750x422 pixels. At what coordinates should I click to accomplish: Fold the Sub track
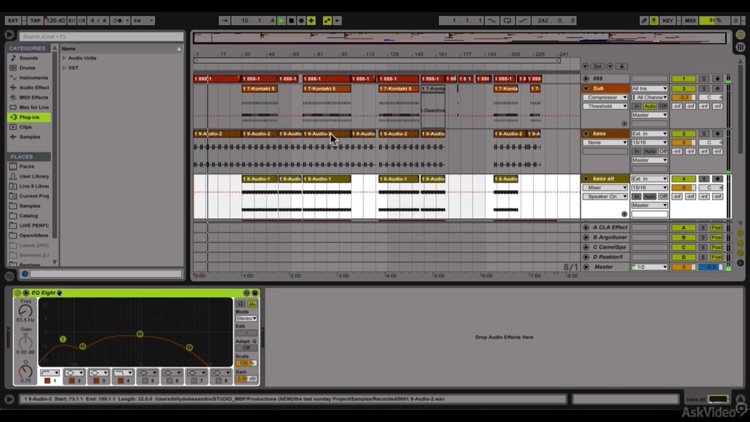point(586,89)
